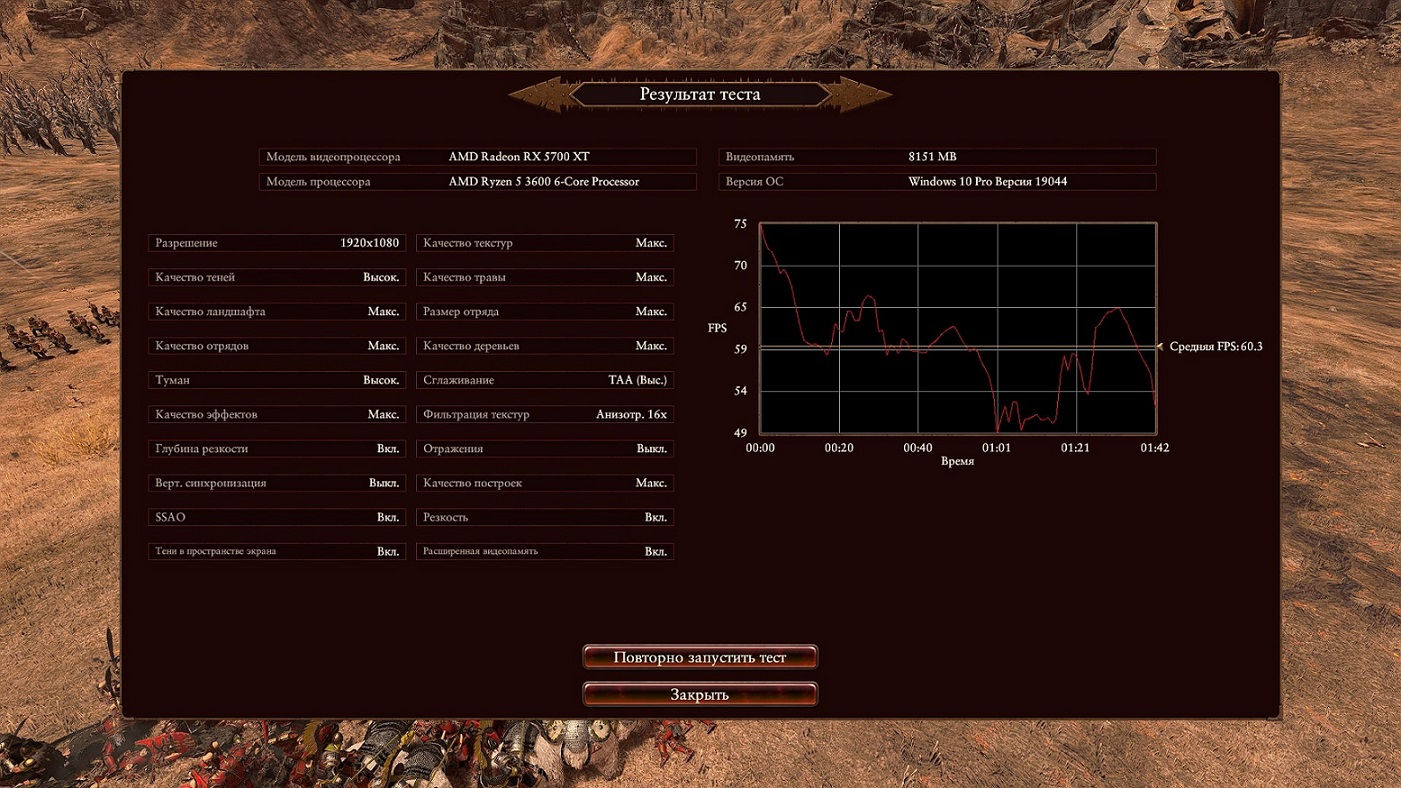Screen dimensions: 1401x788
Task: Click the 75 FPS axis value
Action: [740, 224]
